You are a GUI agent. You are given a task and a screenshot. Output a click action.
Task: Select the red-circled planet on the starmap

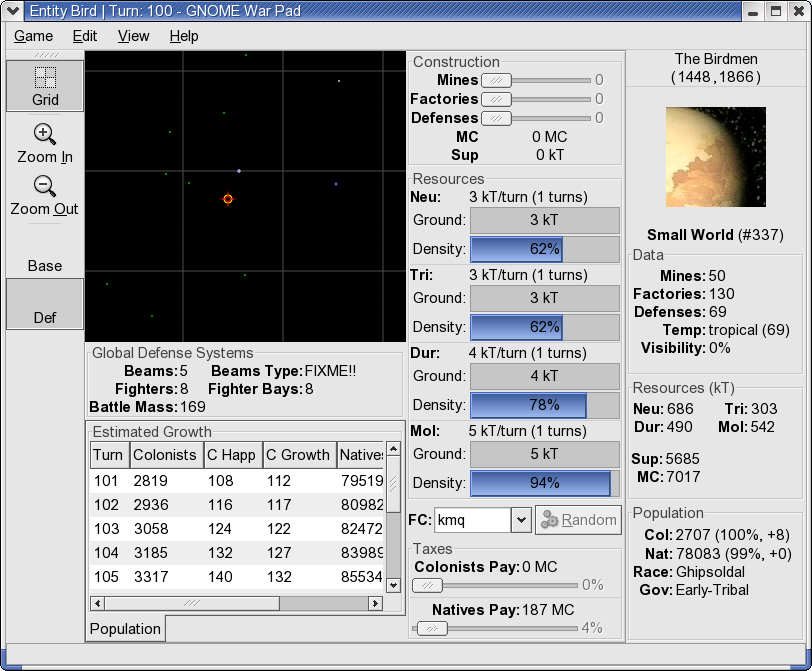[x=228, y=199]
